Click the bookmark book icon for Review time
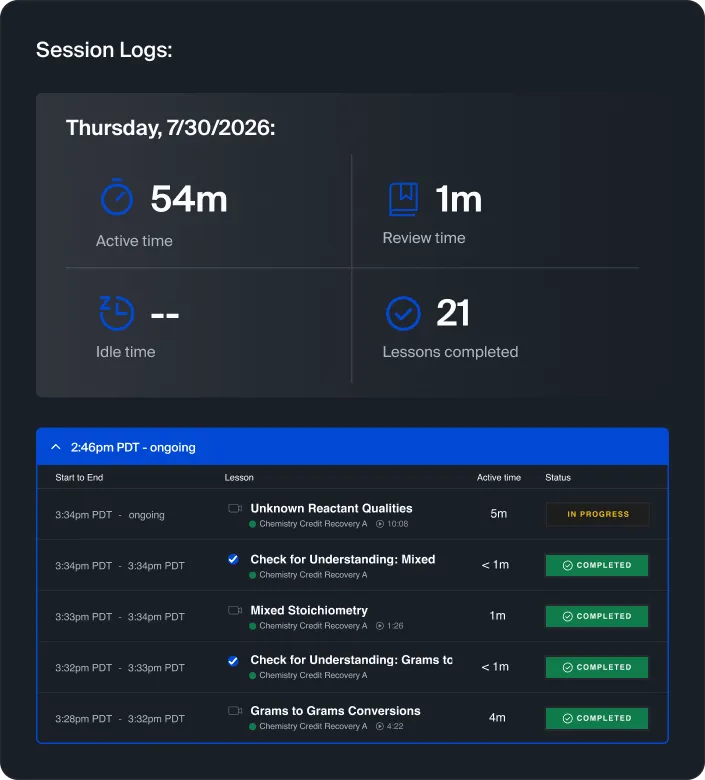 click(x=403, y=199)
